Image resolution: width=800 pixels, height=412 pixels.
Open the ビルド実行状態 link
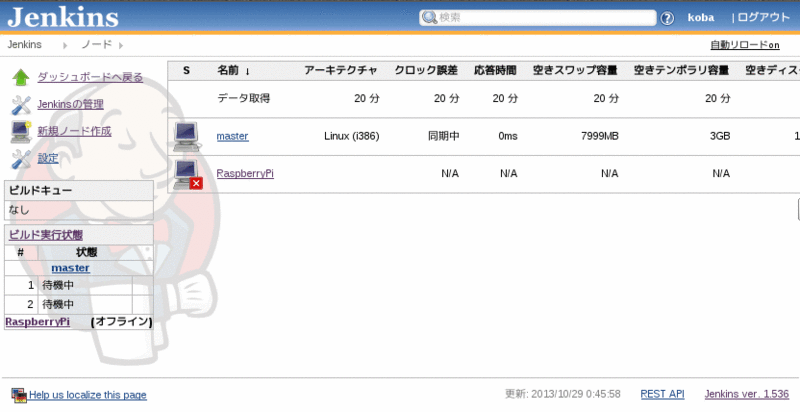(x=46, y=235)
